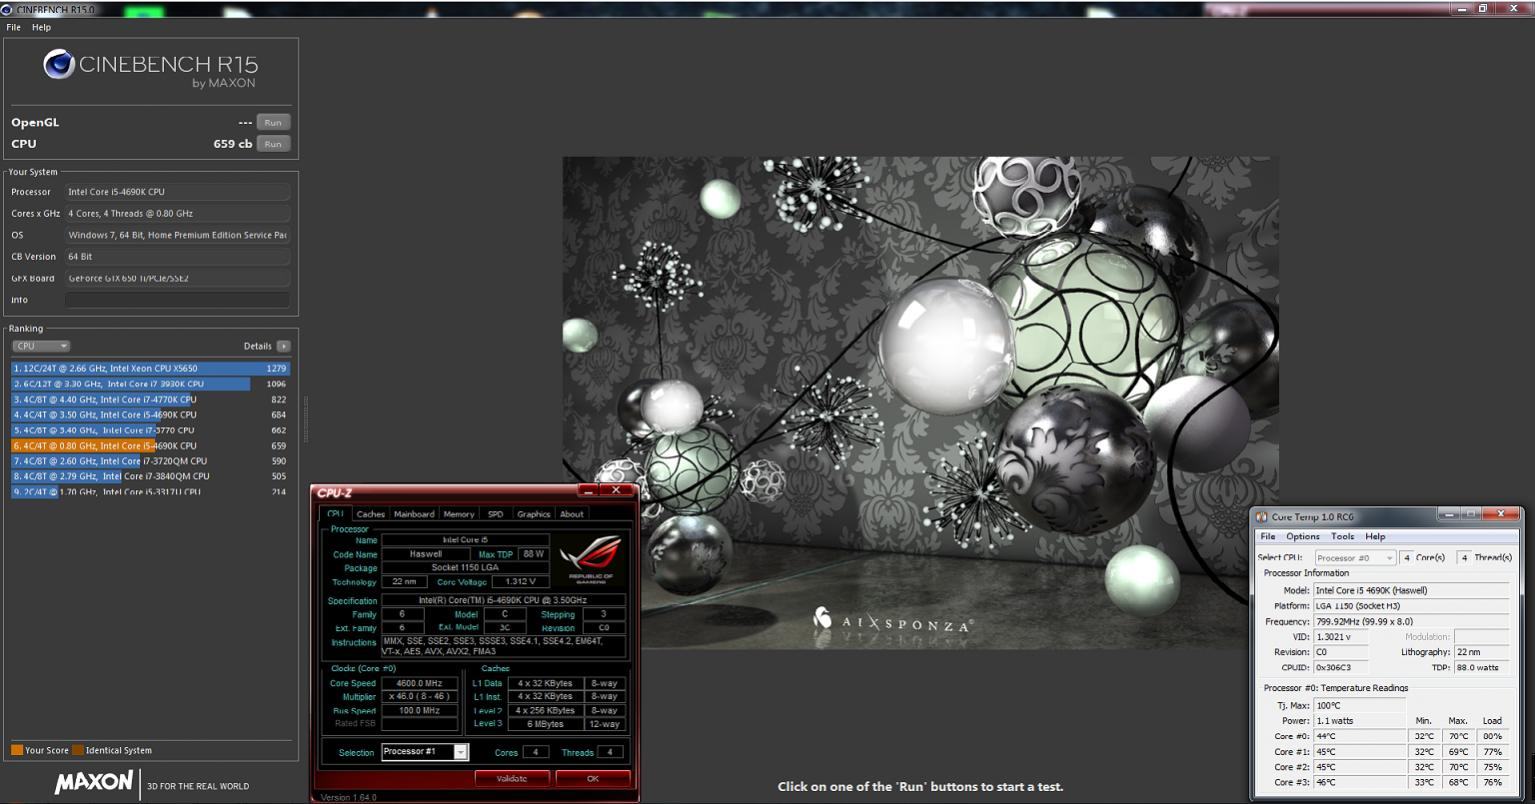Open Core Temp File menu
This screenshot has width=1535, height=804.
[x=1268, y=537]
